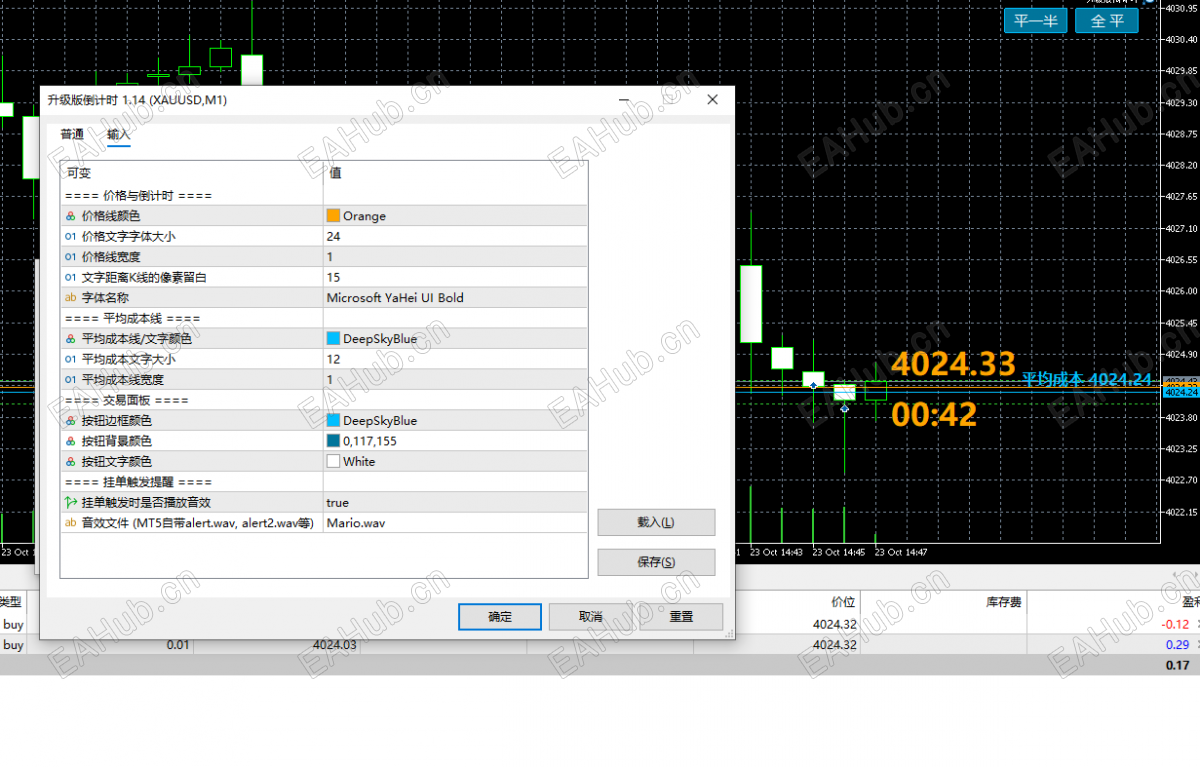Click the color-type icon beside 按钮边框颜色
The width and height of the screenshot is (1200, 767).
click(x=70, y=421)
